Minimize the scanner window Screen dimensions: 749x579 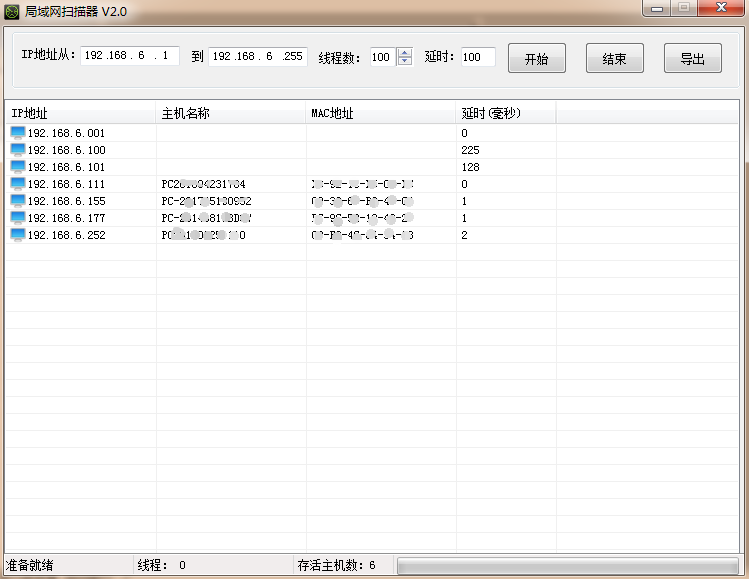[657, 8]
